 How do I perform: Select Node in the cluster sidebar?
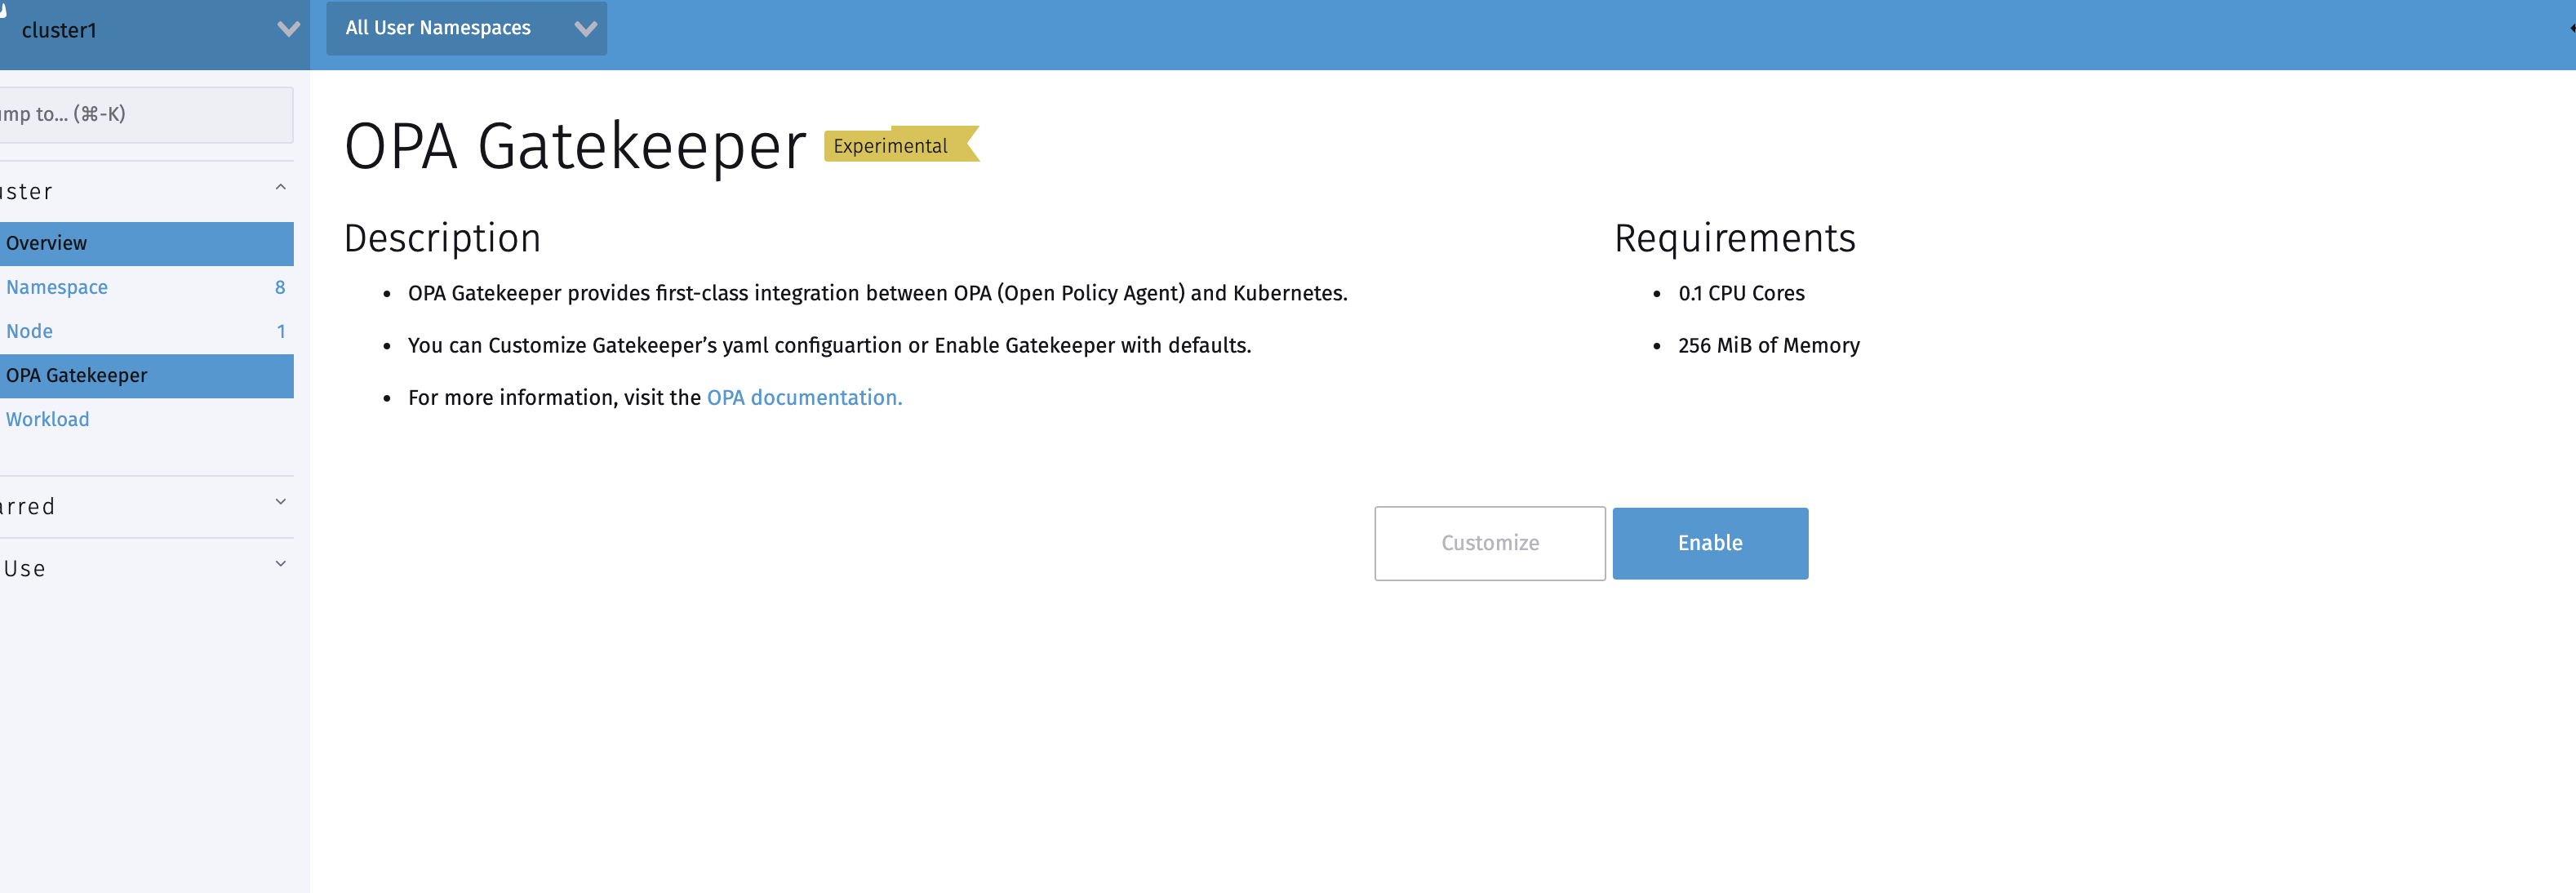coord(29,331)
